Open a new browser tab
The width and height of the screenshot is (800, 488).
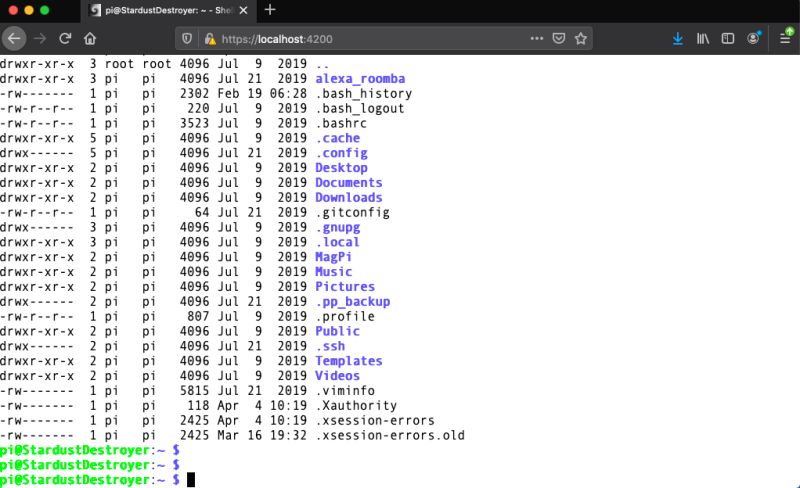pyautogui.click(x=270, y=10)
